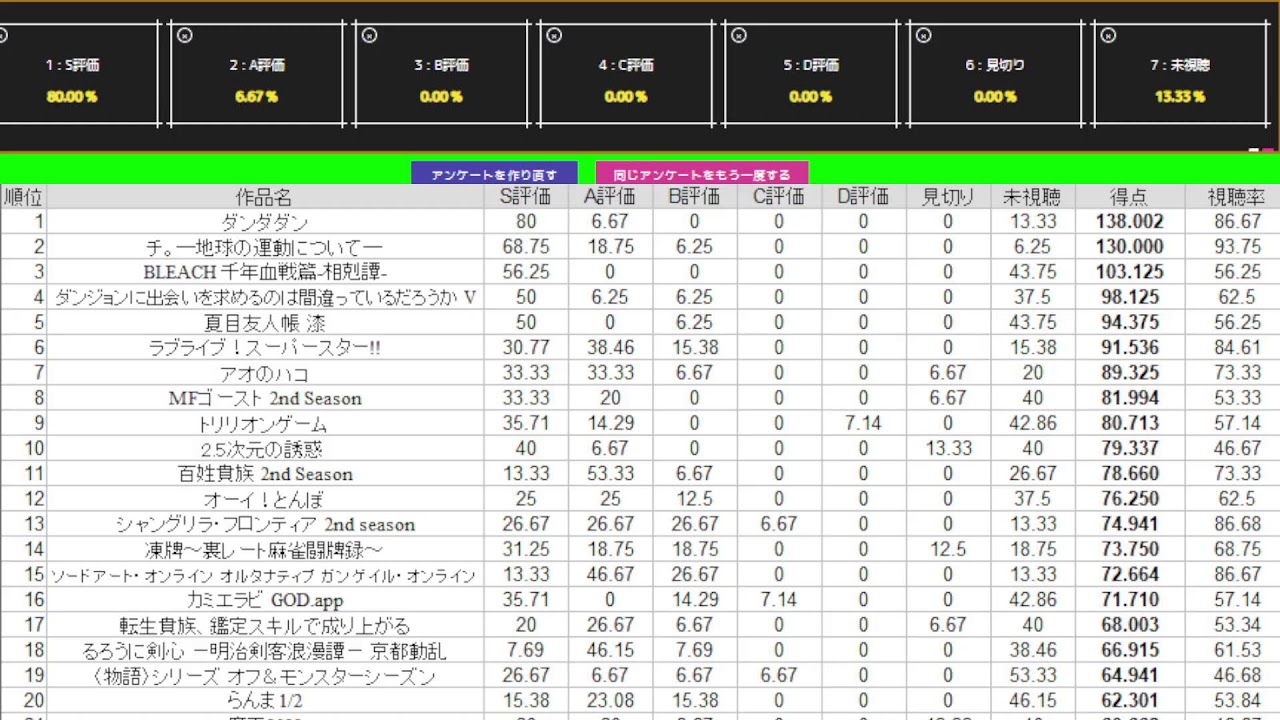The width and height of the screenshot is (1280, 720).
Task: Close the 6:見切り panel icon
Action: click(x=924, y=35)
